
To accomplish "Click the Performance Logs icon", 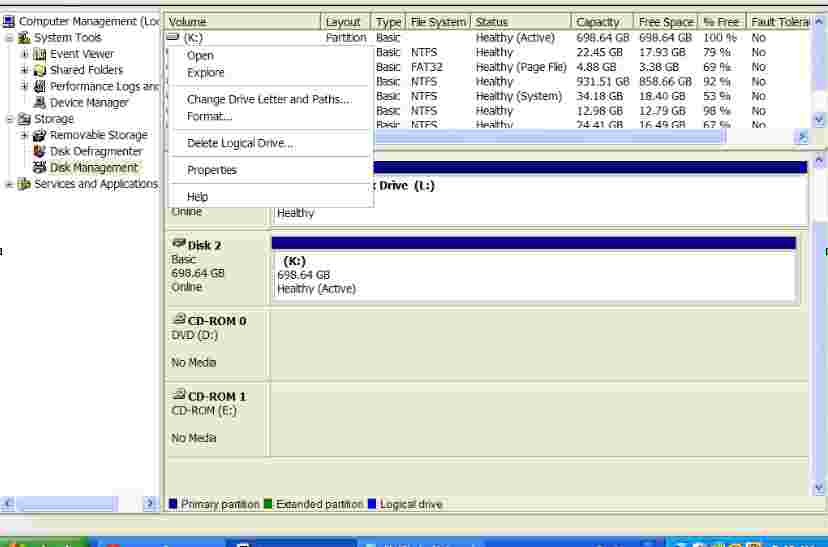I will click(x=40, y=86).
